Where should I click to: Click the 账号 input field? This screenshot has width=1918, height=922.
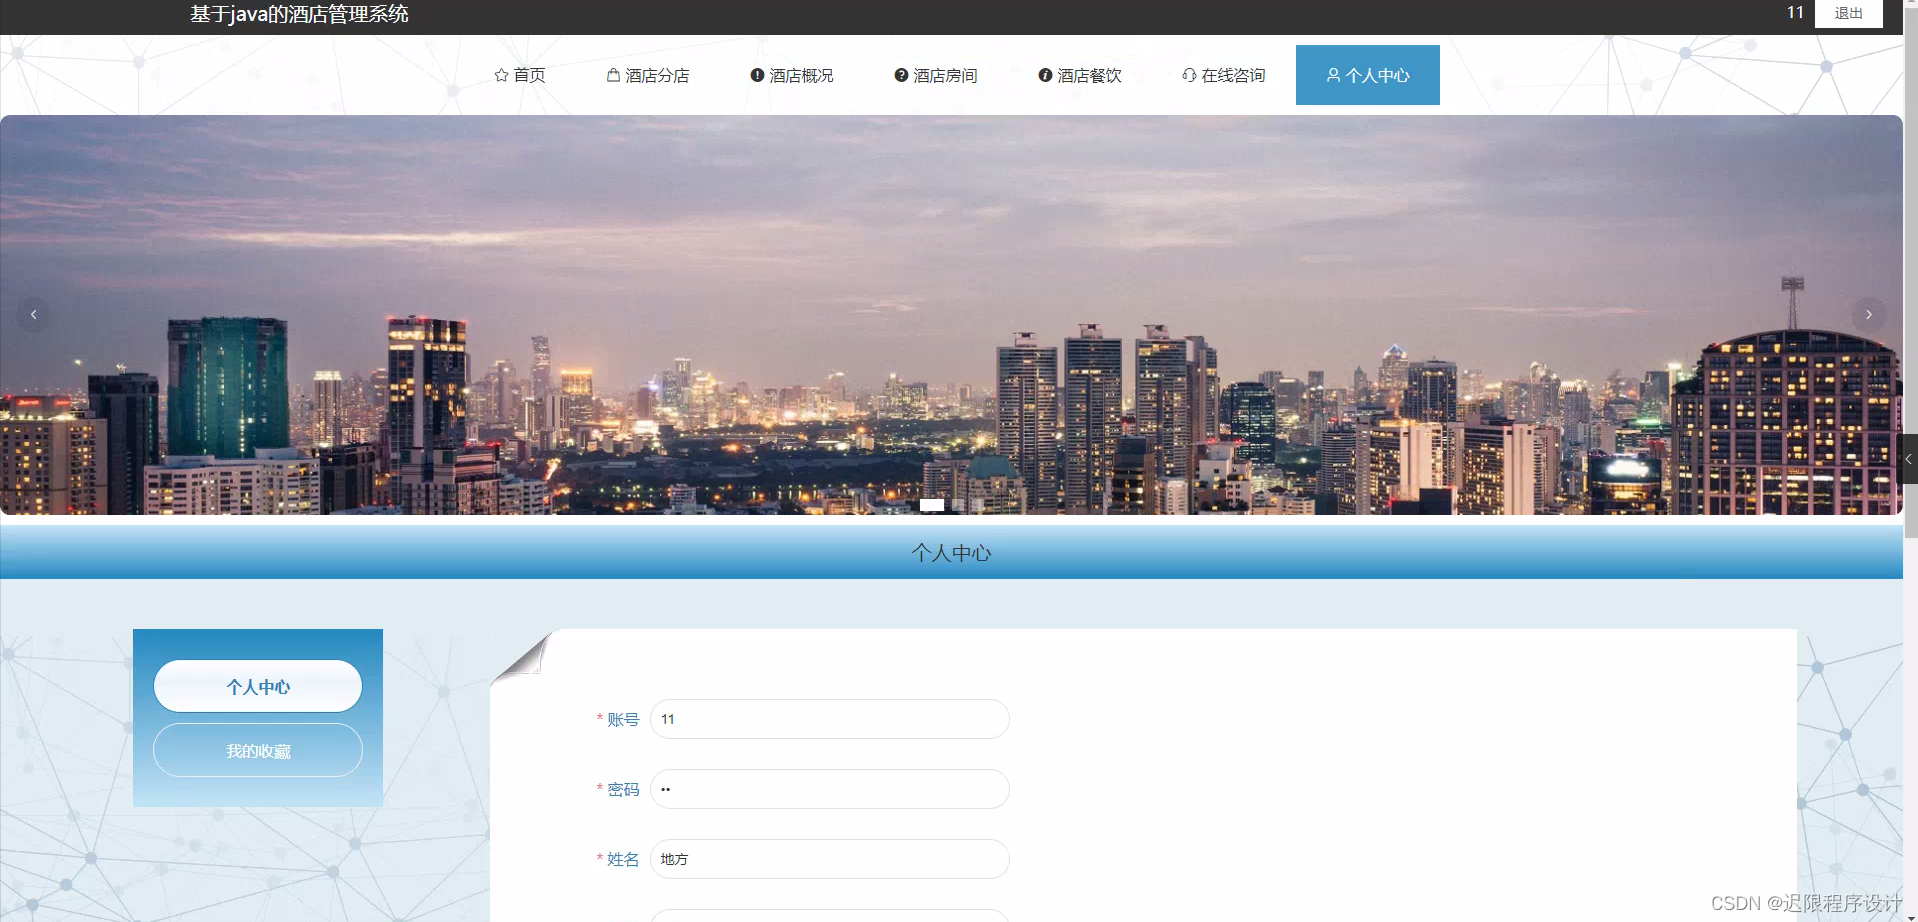[x=828, y=719]
